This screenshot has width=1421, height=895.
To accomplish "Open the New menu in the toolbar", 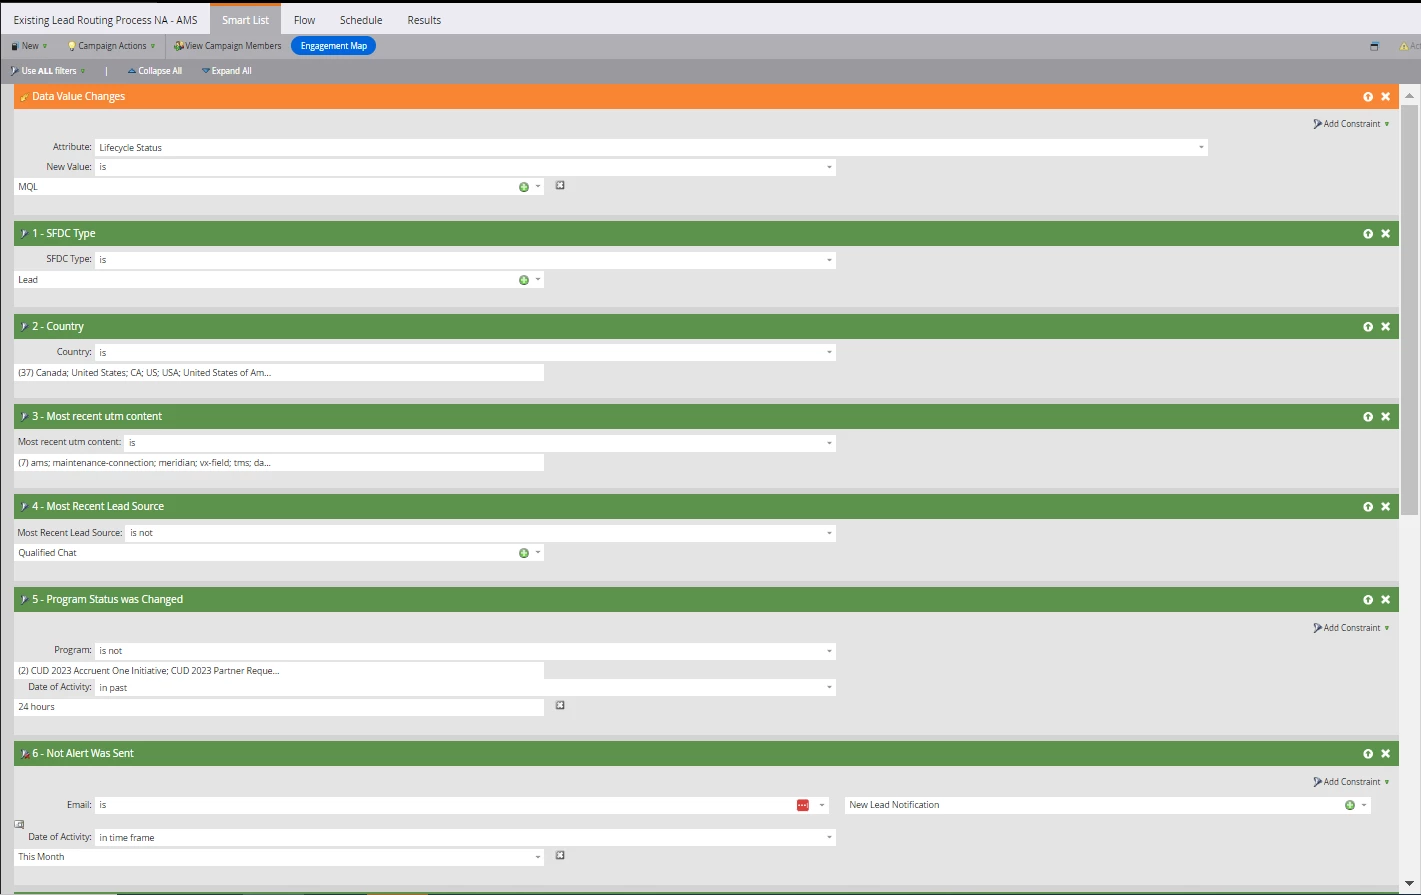I will tap(29, 46).
